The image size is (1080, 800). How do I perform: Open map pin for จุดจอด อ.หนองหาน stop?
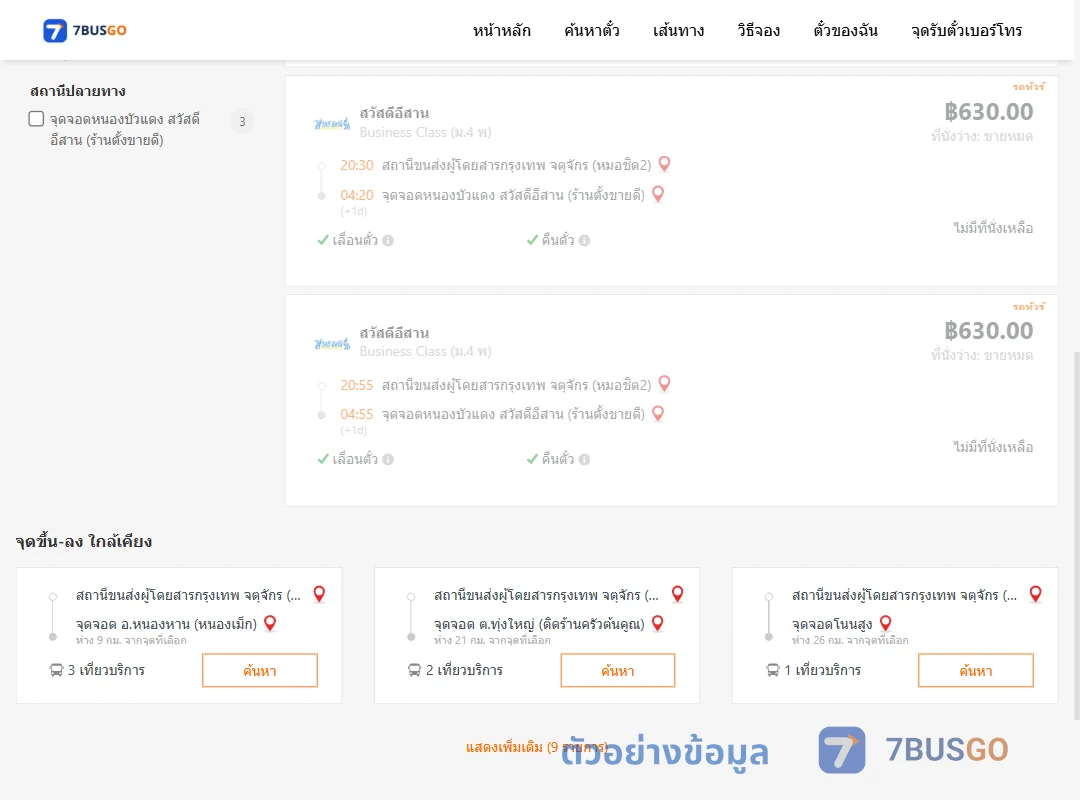[x=270, y=624]
